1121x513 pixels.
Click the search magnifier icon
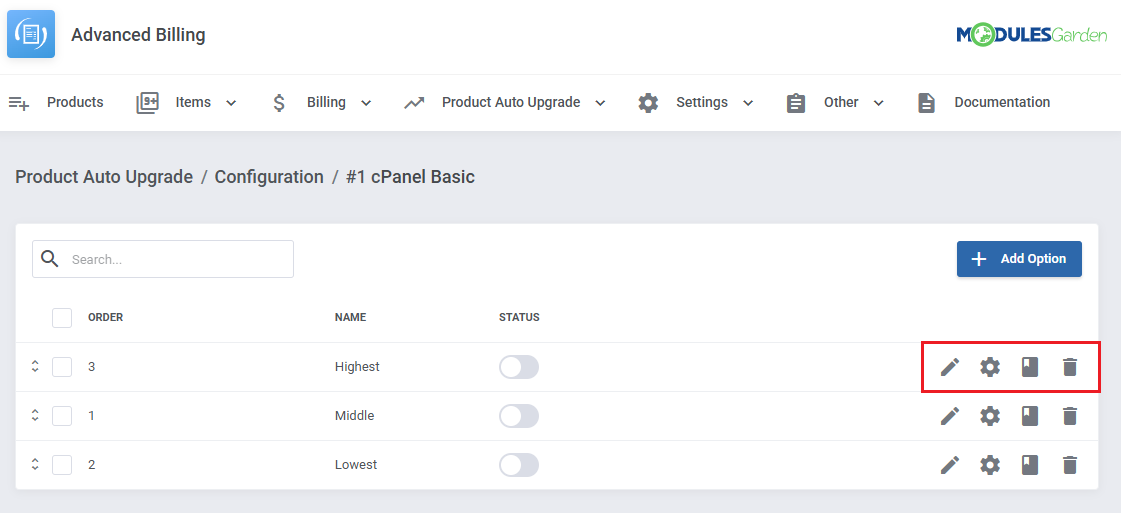(x=50, y=259)
